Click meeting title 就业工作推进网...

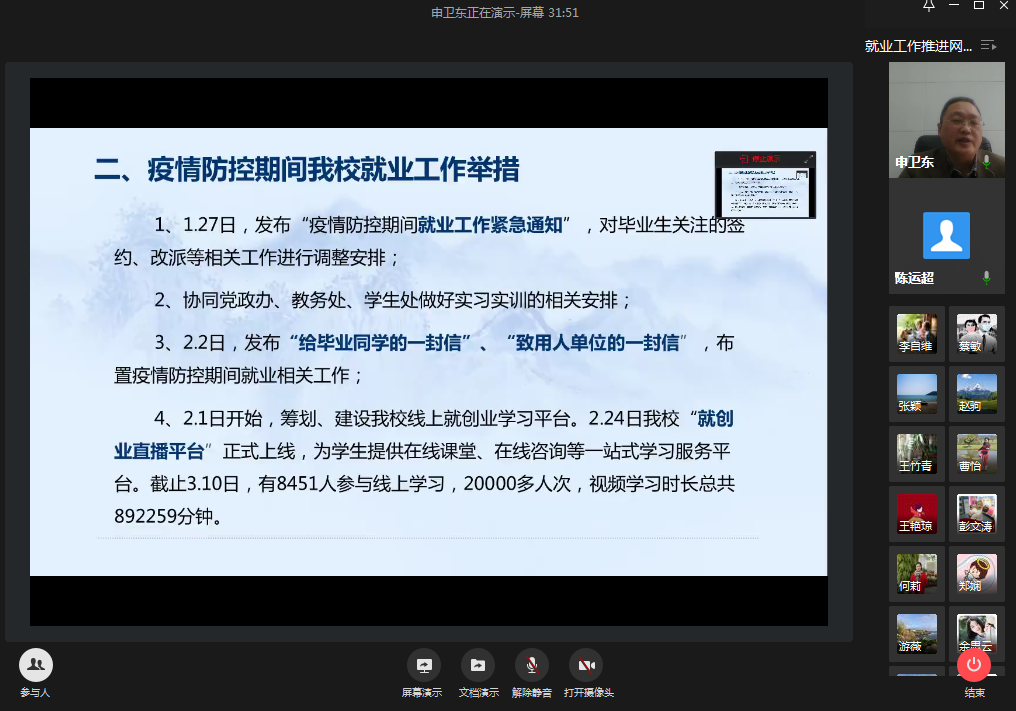click(x=918, y=46)
